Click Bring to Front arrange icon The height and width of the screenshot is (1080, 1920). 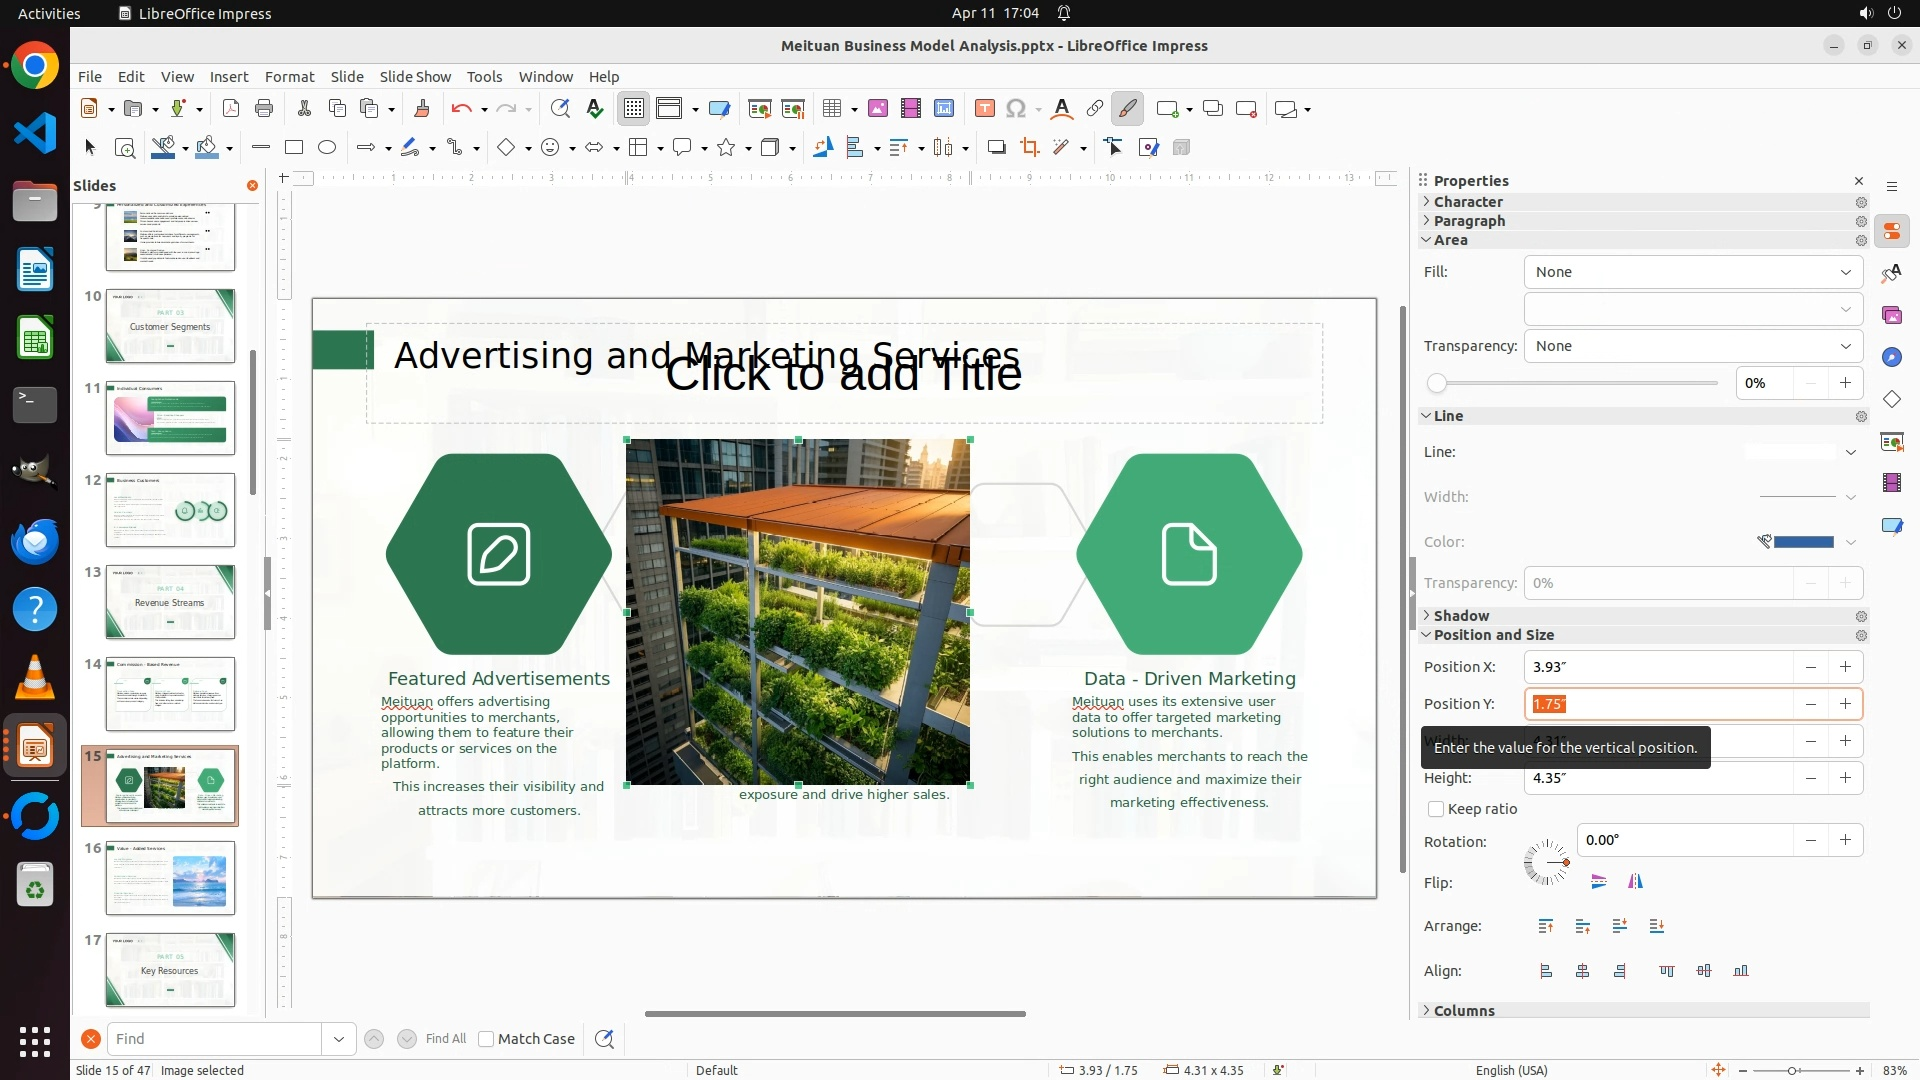coord(1546,926)
